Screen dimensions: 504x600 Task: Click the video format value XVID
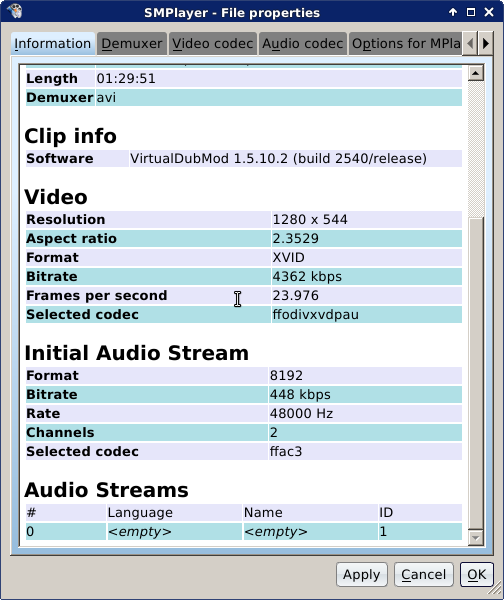[x=289, y=258]
